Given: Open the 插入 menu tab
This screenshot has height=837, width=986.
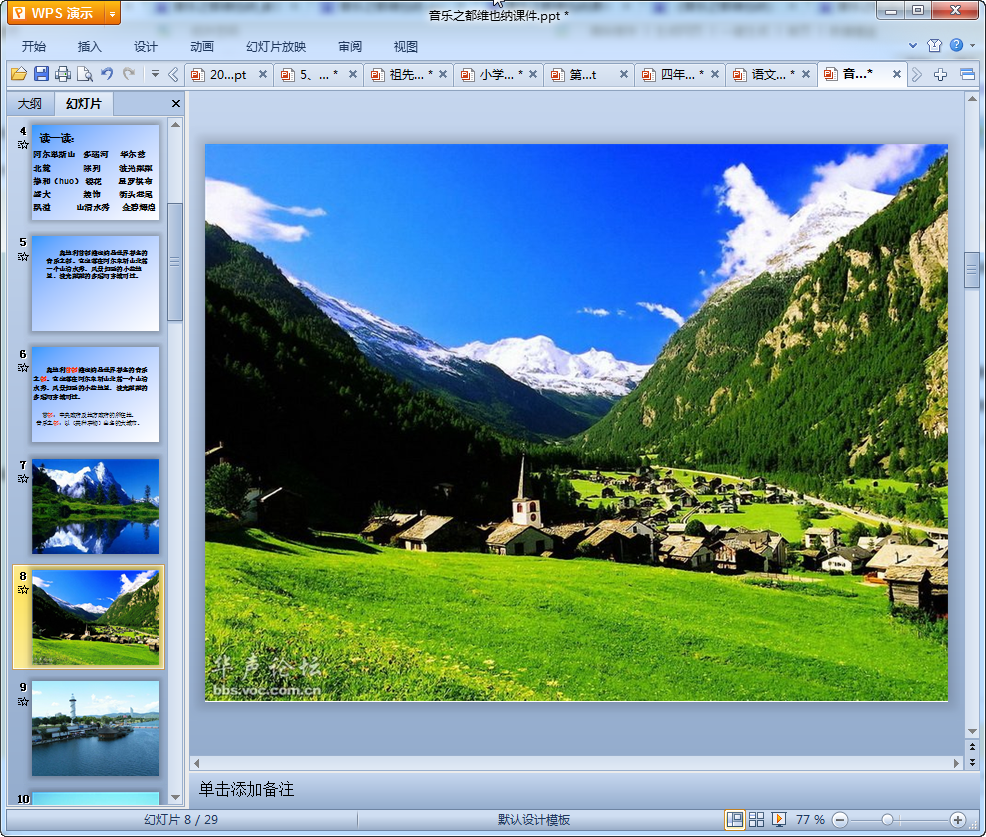Looking at the screenshot, I should pos(89,47).
